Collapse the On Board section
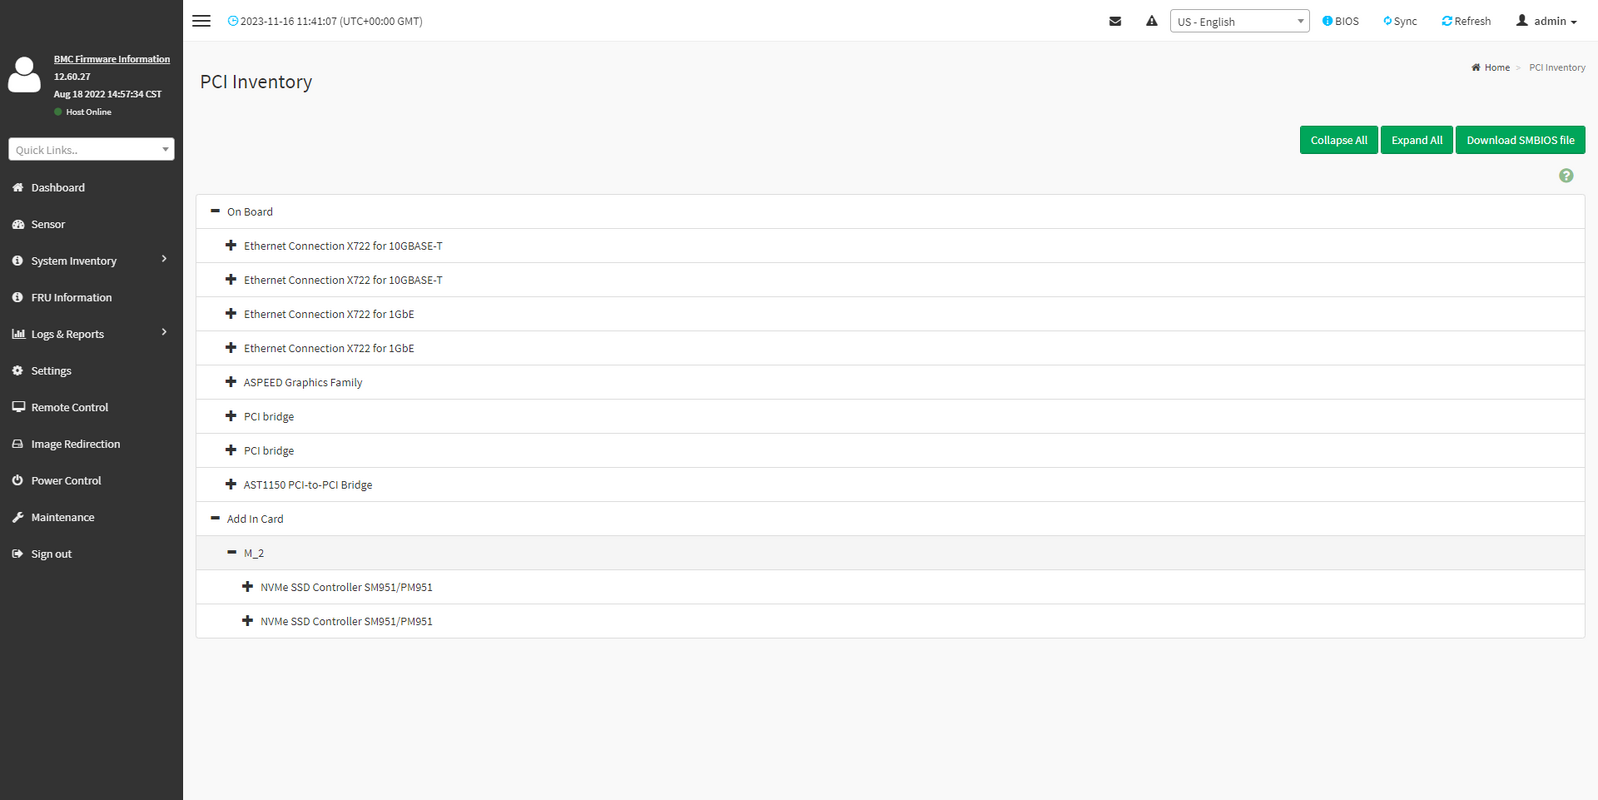Viewport: 1598px width, 800px height. [x=215, y=211]
